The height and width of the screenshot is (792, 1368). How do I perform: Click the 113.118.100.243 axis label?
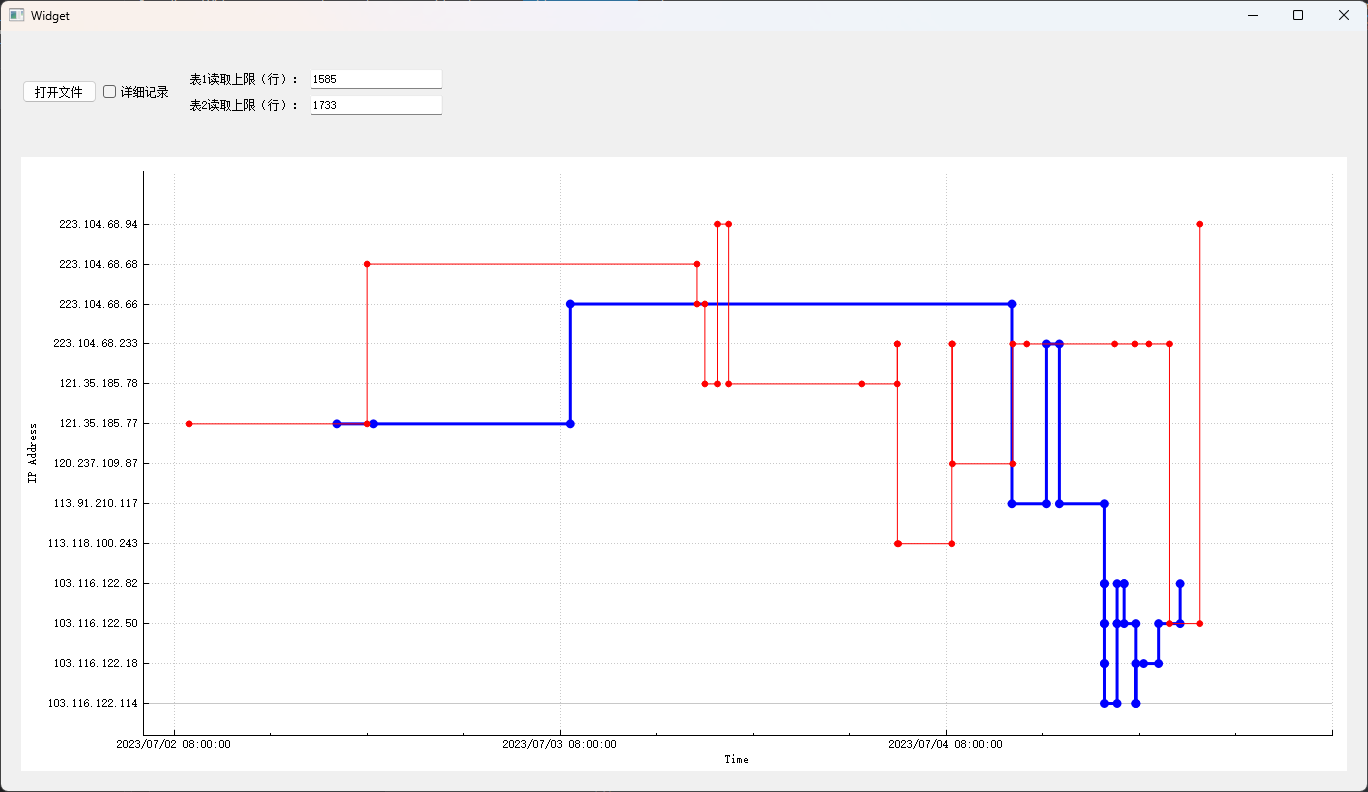(x=92, y=544)
